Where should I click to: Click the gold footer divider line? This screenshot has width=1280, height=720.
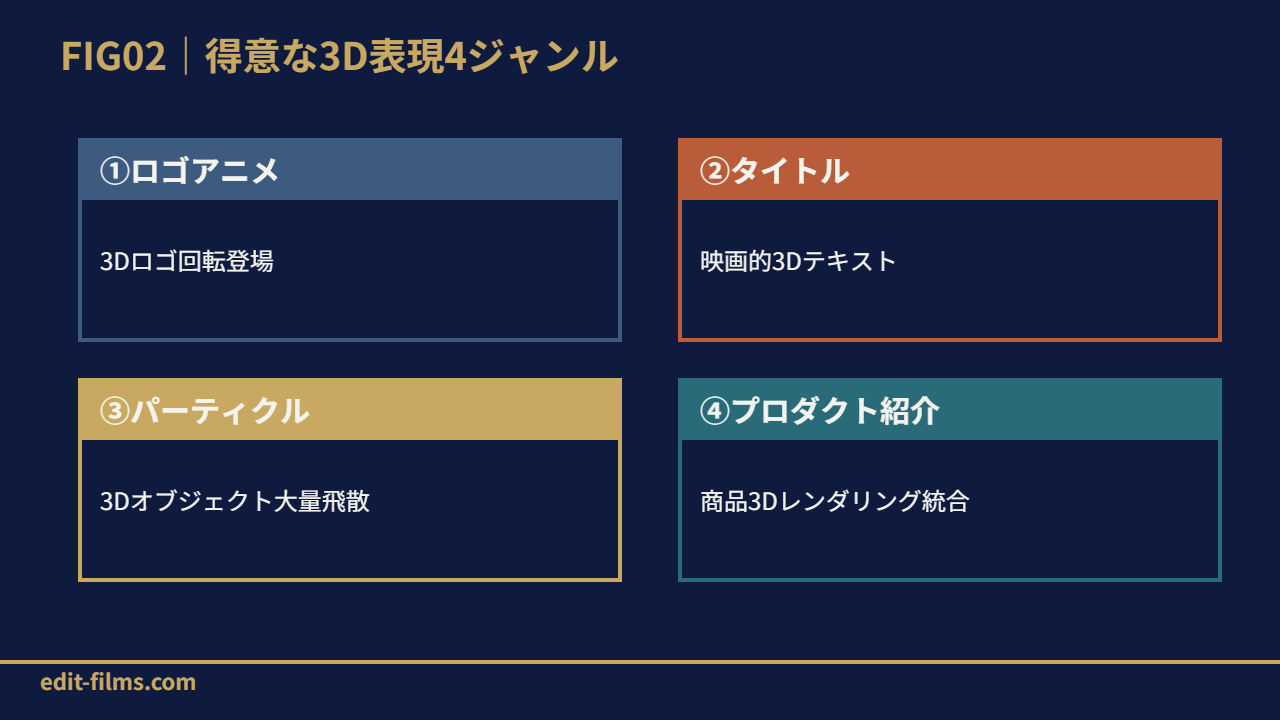click(640, 662)
